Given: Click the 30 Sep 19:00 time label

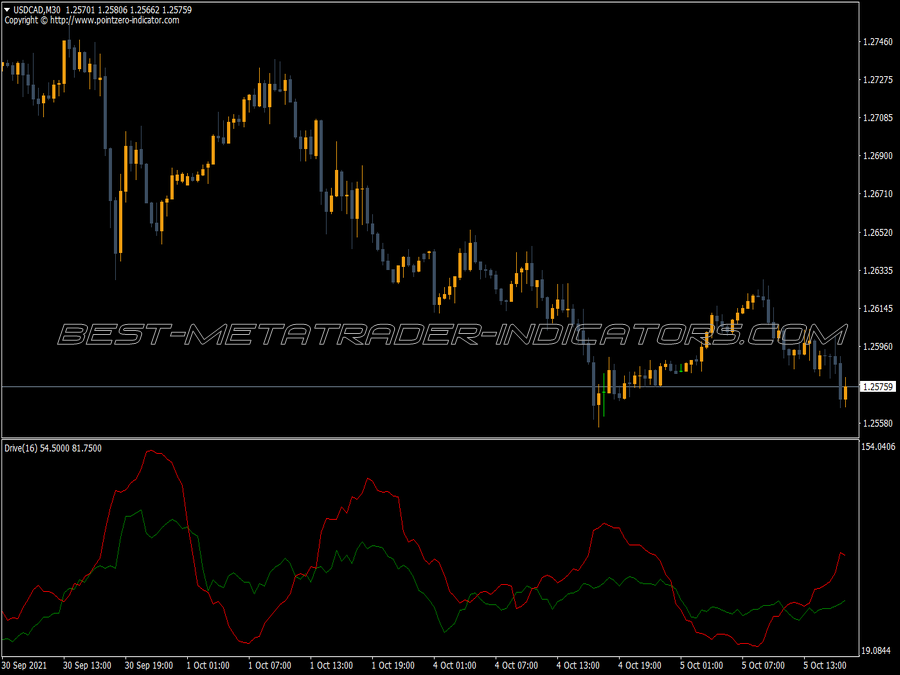Looking at the screenshot, I should coord(149,665).
